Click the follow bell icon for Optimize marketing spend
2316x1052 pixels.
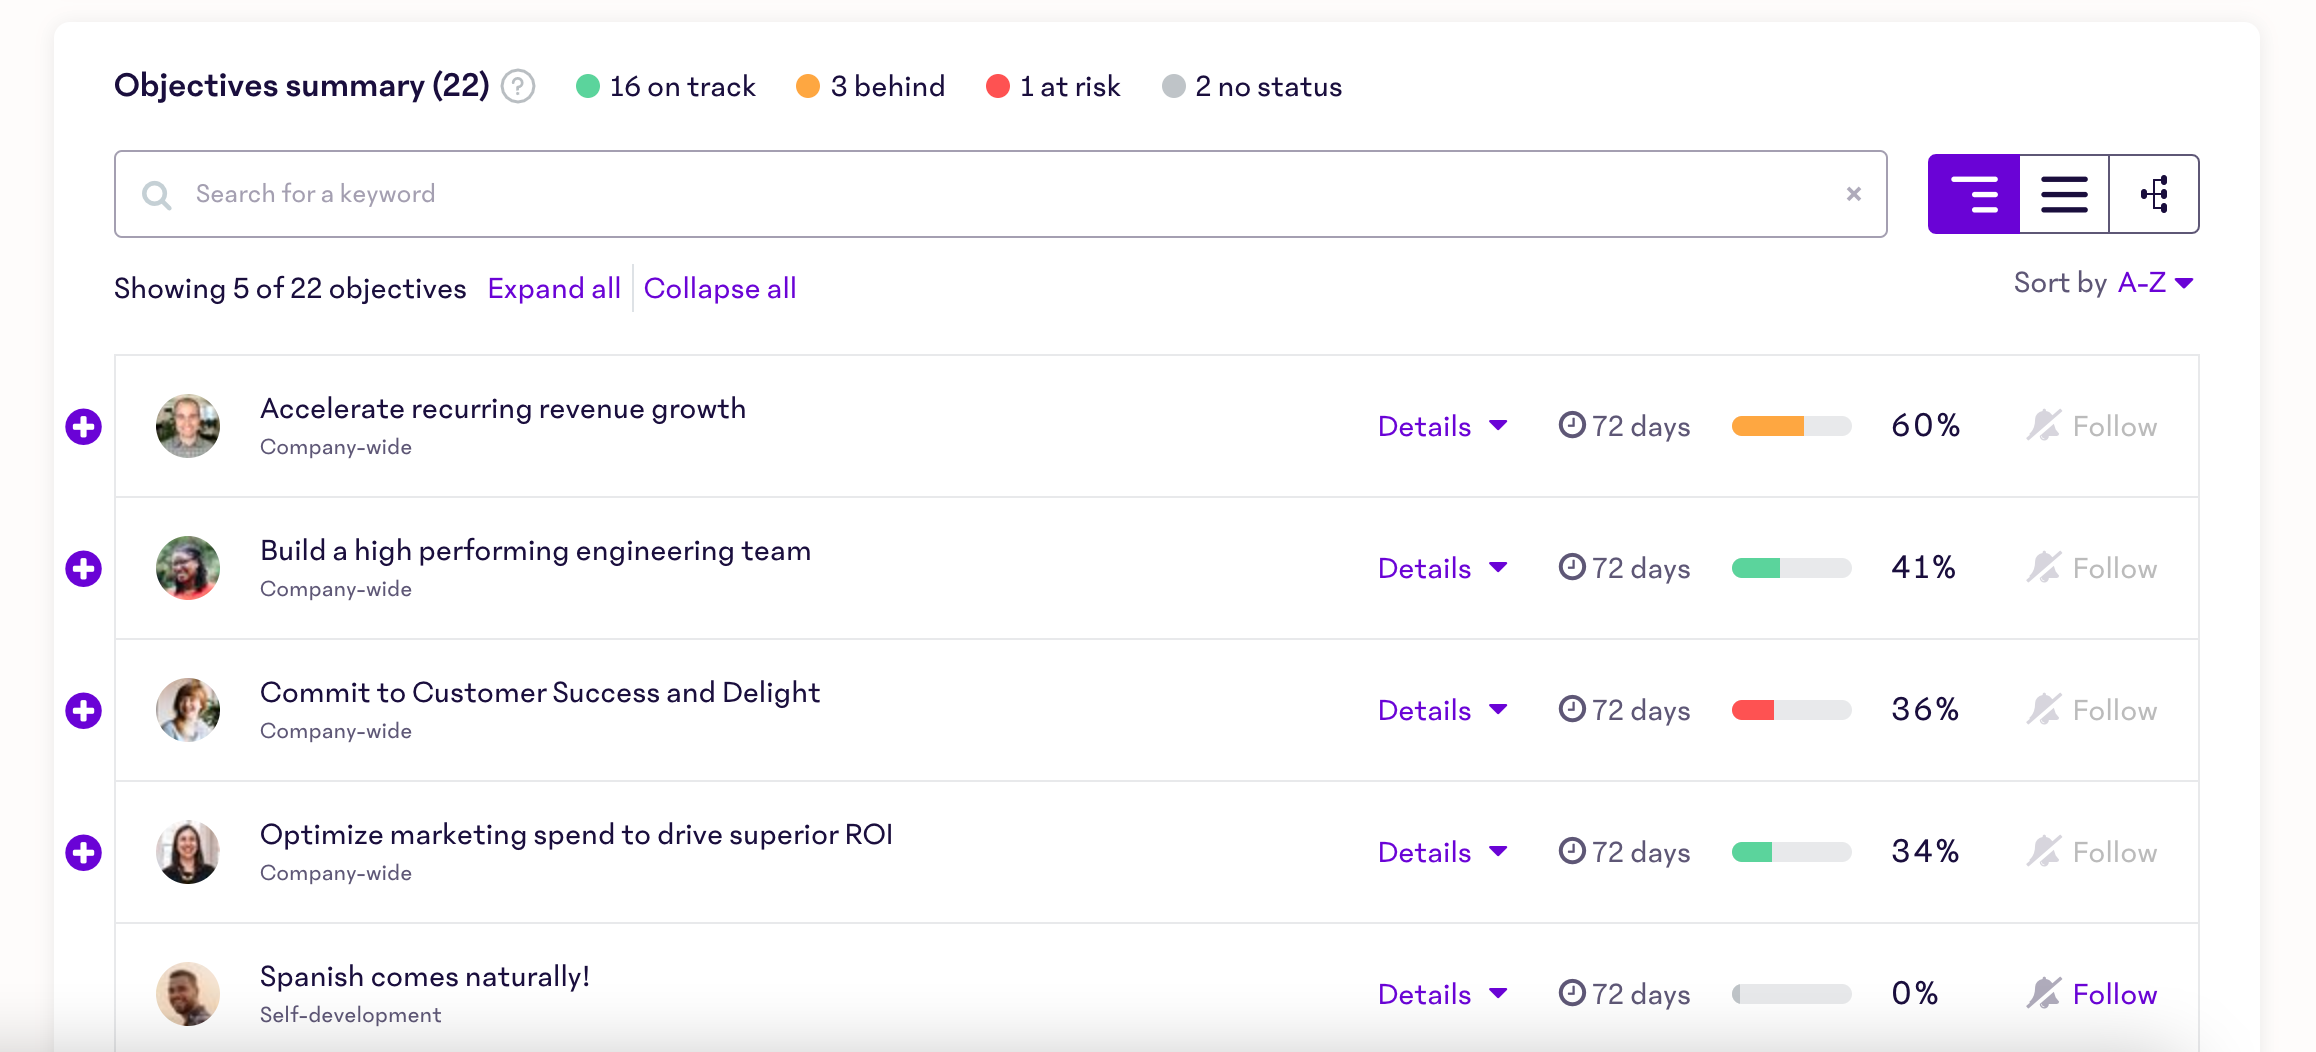point(2043,852)
